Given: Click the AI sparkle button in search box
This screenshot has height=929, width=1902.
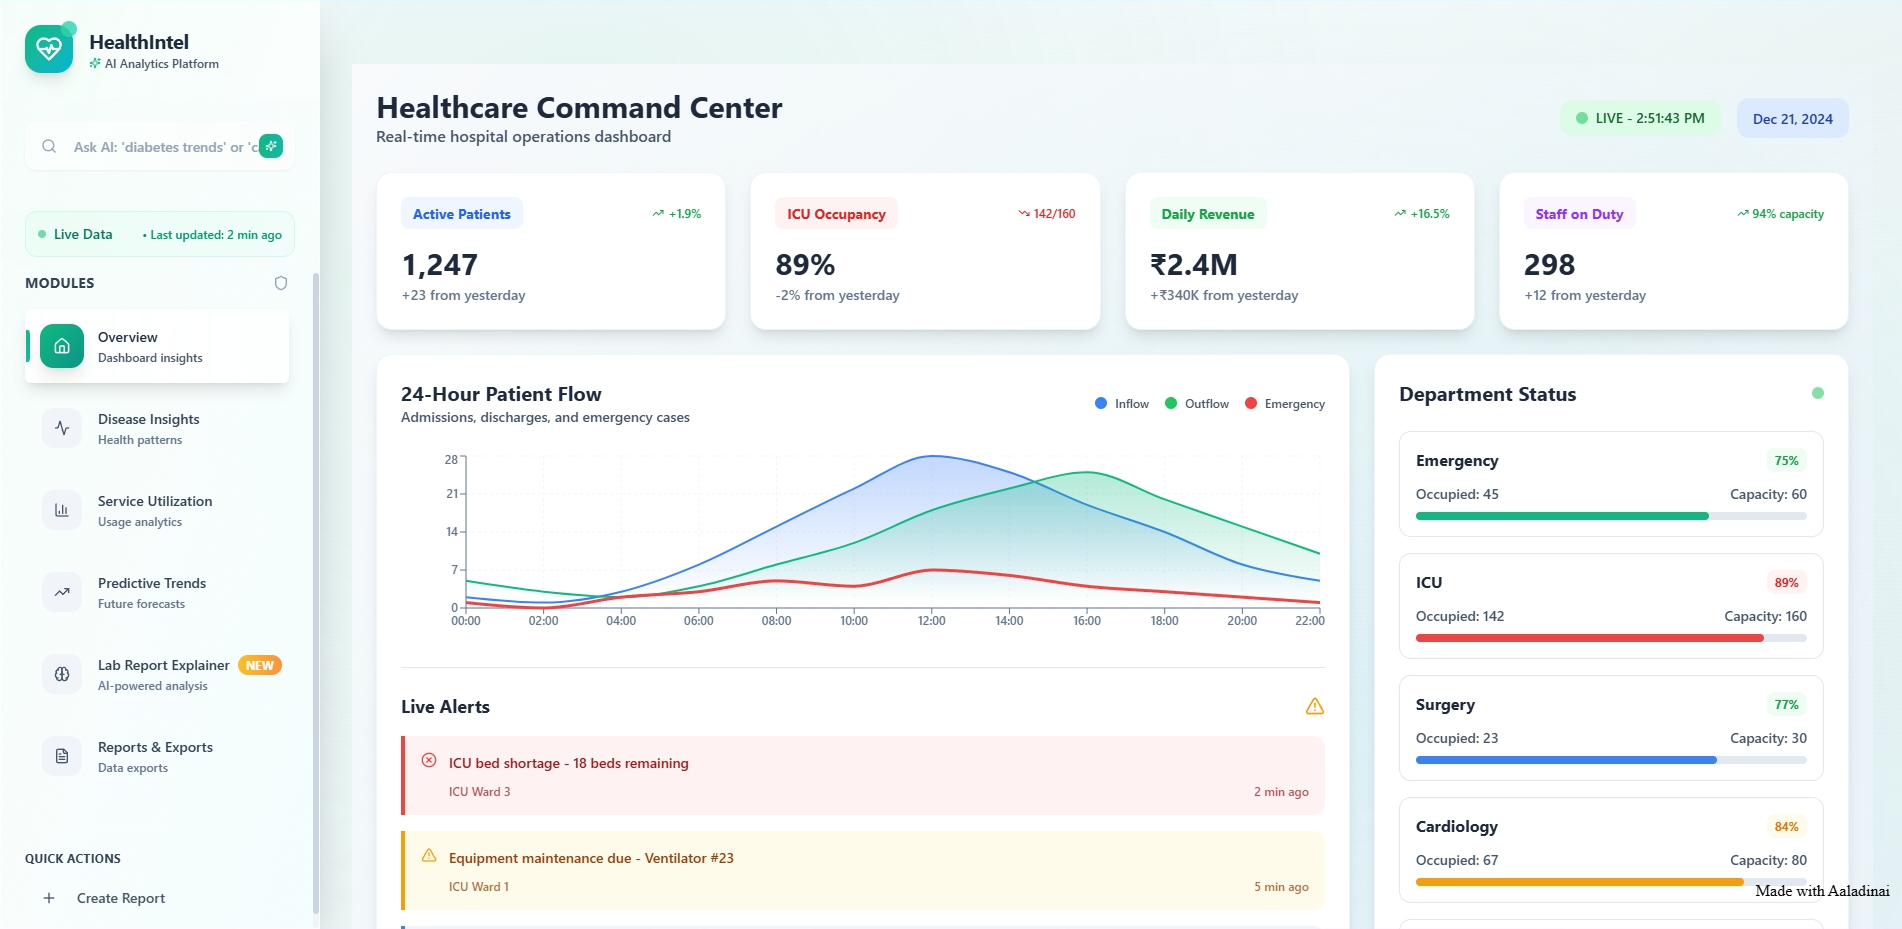Looking at the screenshot, I should (271, 146).
